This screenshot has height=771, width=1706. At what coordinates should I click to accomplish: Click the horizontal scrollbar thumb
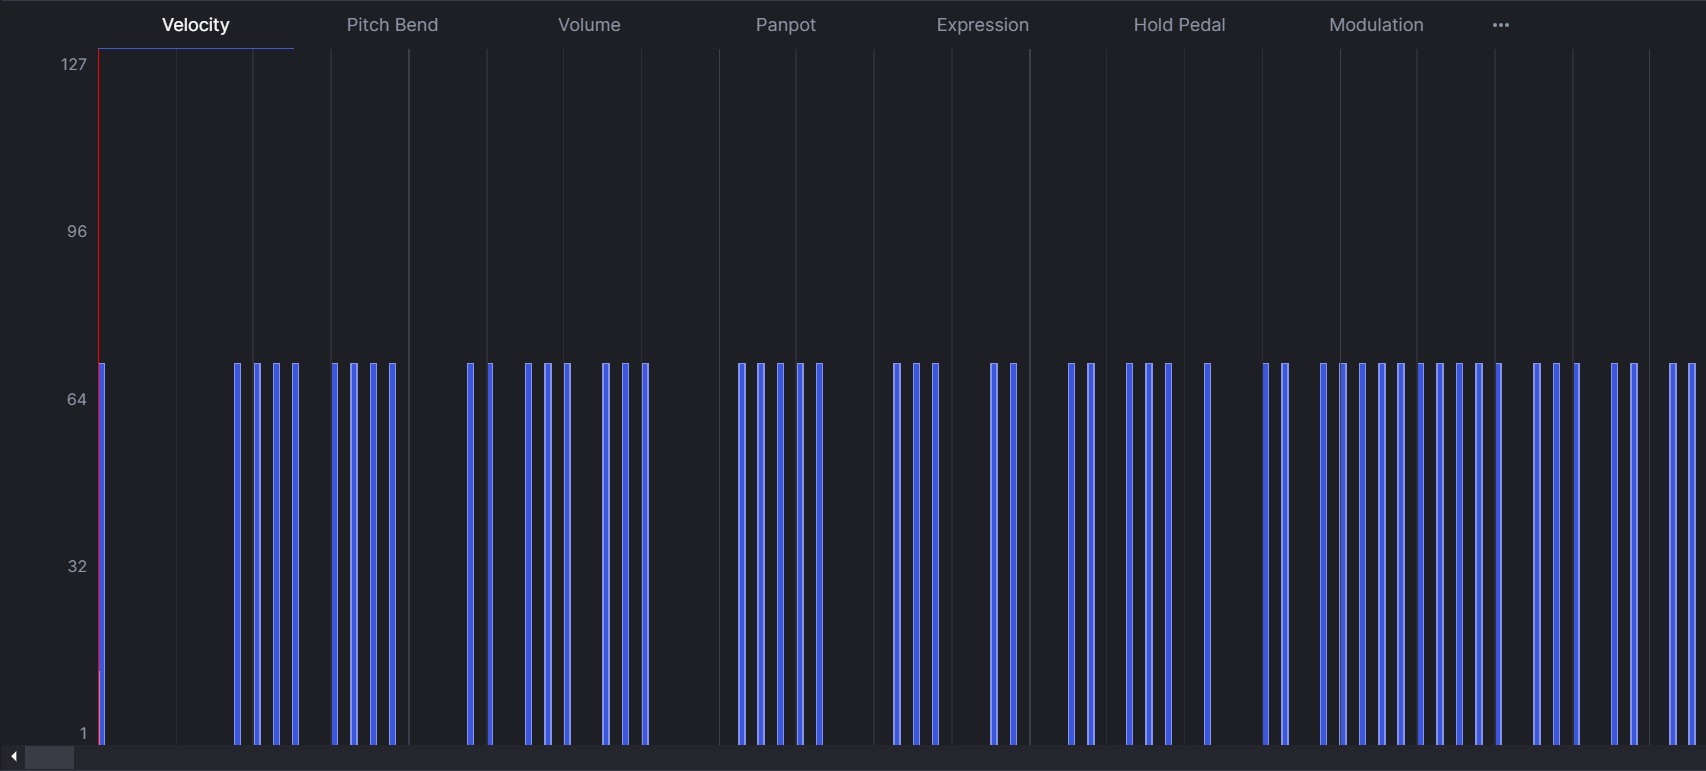(49, 757)
